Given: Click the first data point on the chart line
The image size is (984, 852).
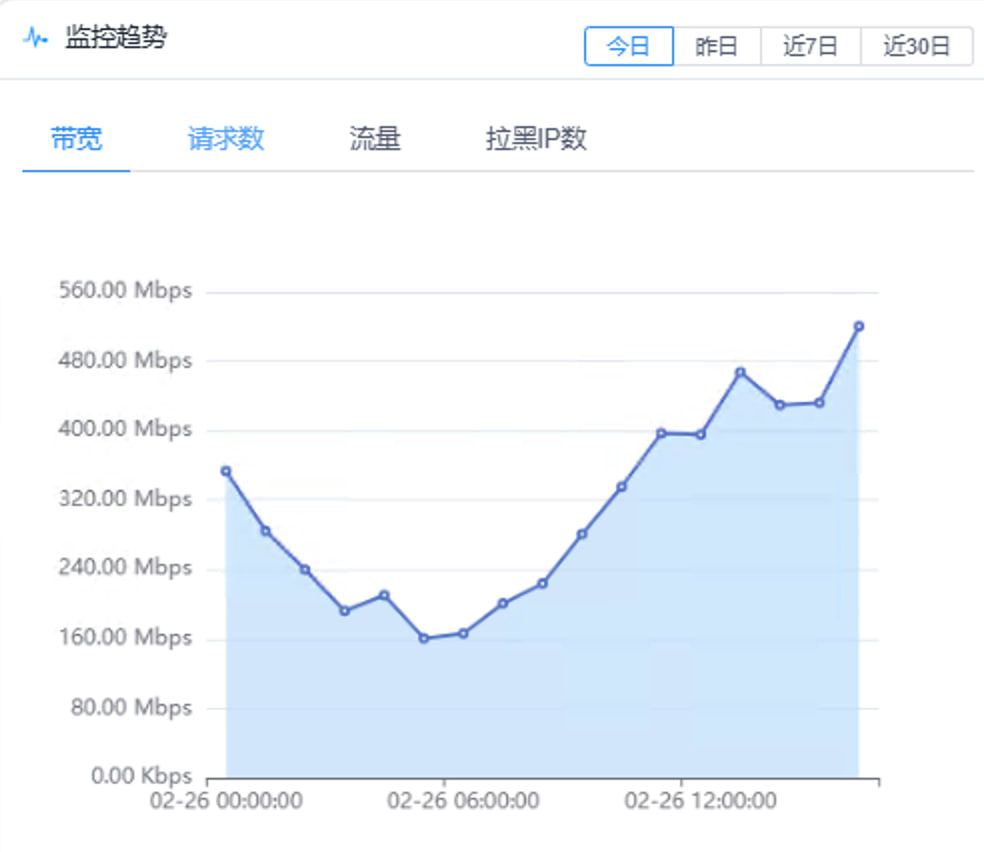Looking at the screenshot, I should [x=226, y=471].
